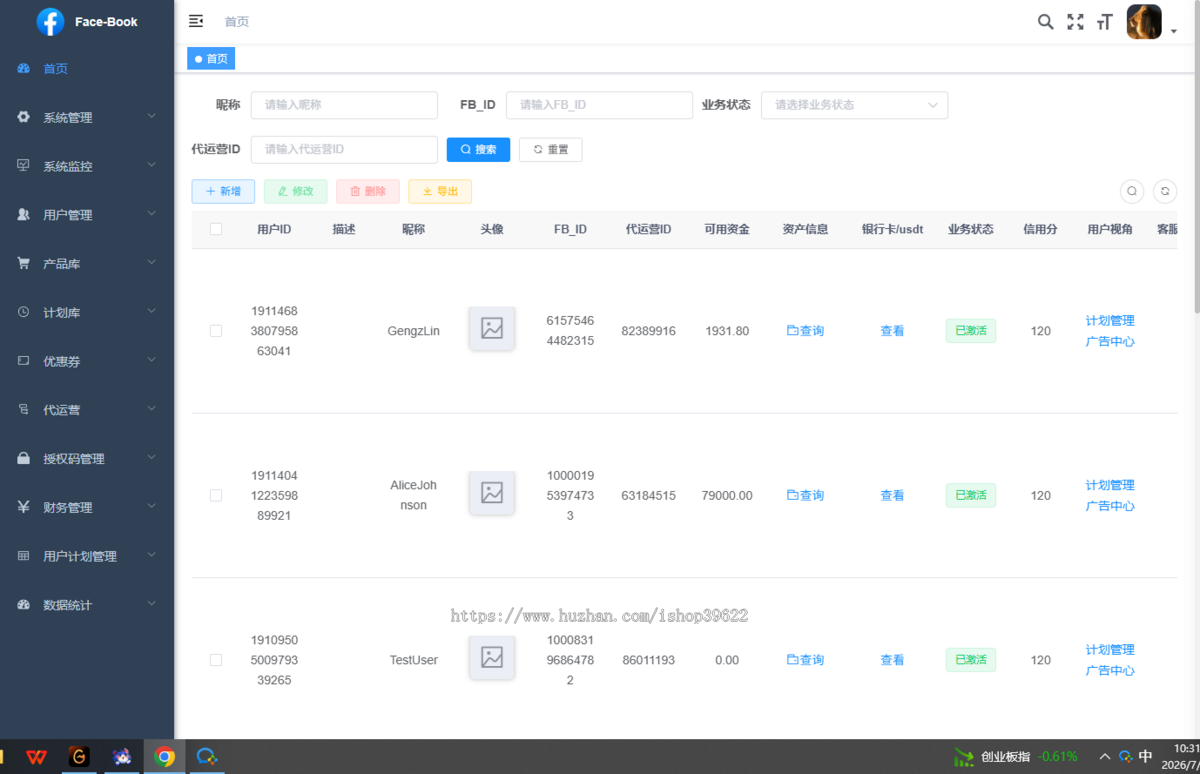The image size is (1200, 774).
Task: Click the 计划库 clock icon in sidebar
Action: coord(23,312)
